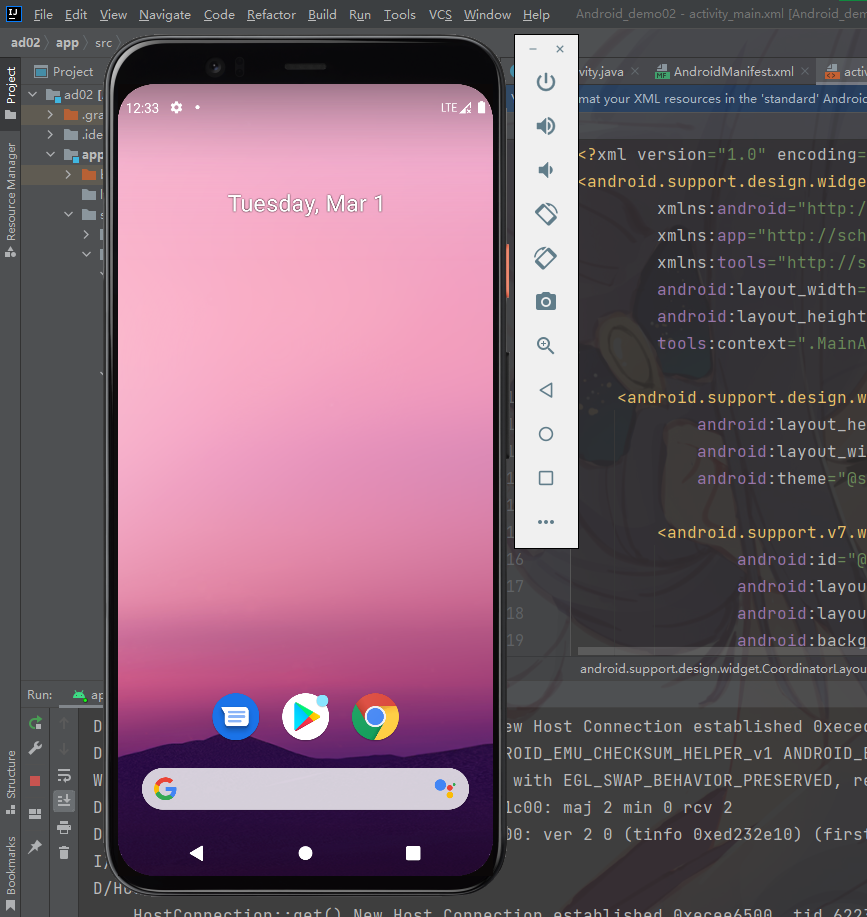Expand the .gra folder in the project tree
This screenshot has width=867, height=917.
click(x=50, y=115)
